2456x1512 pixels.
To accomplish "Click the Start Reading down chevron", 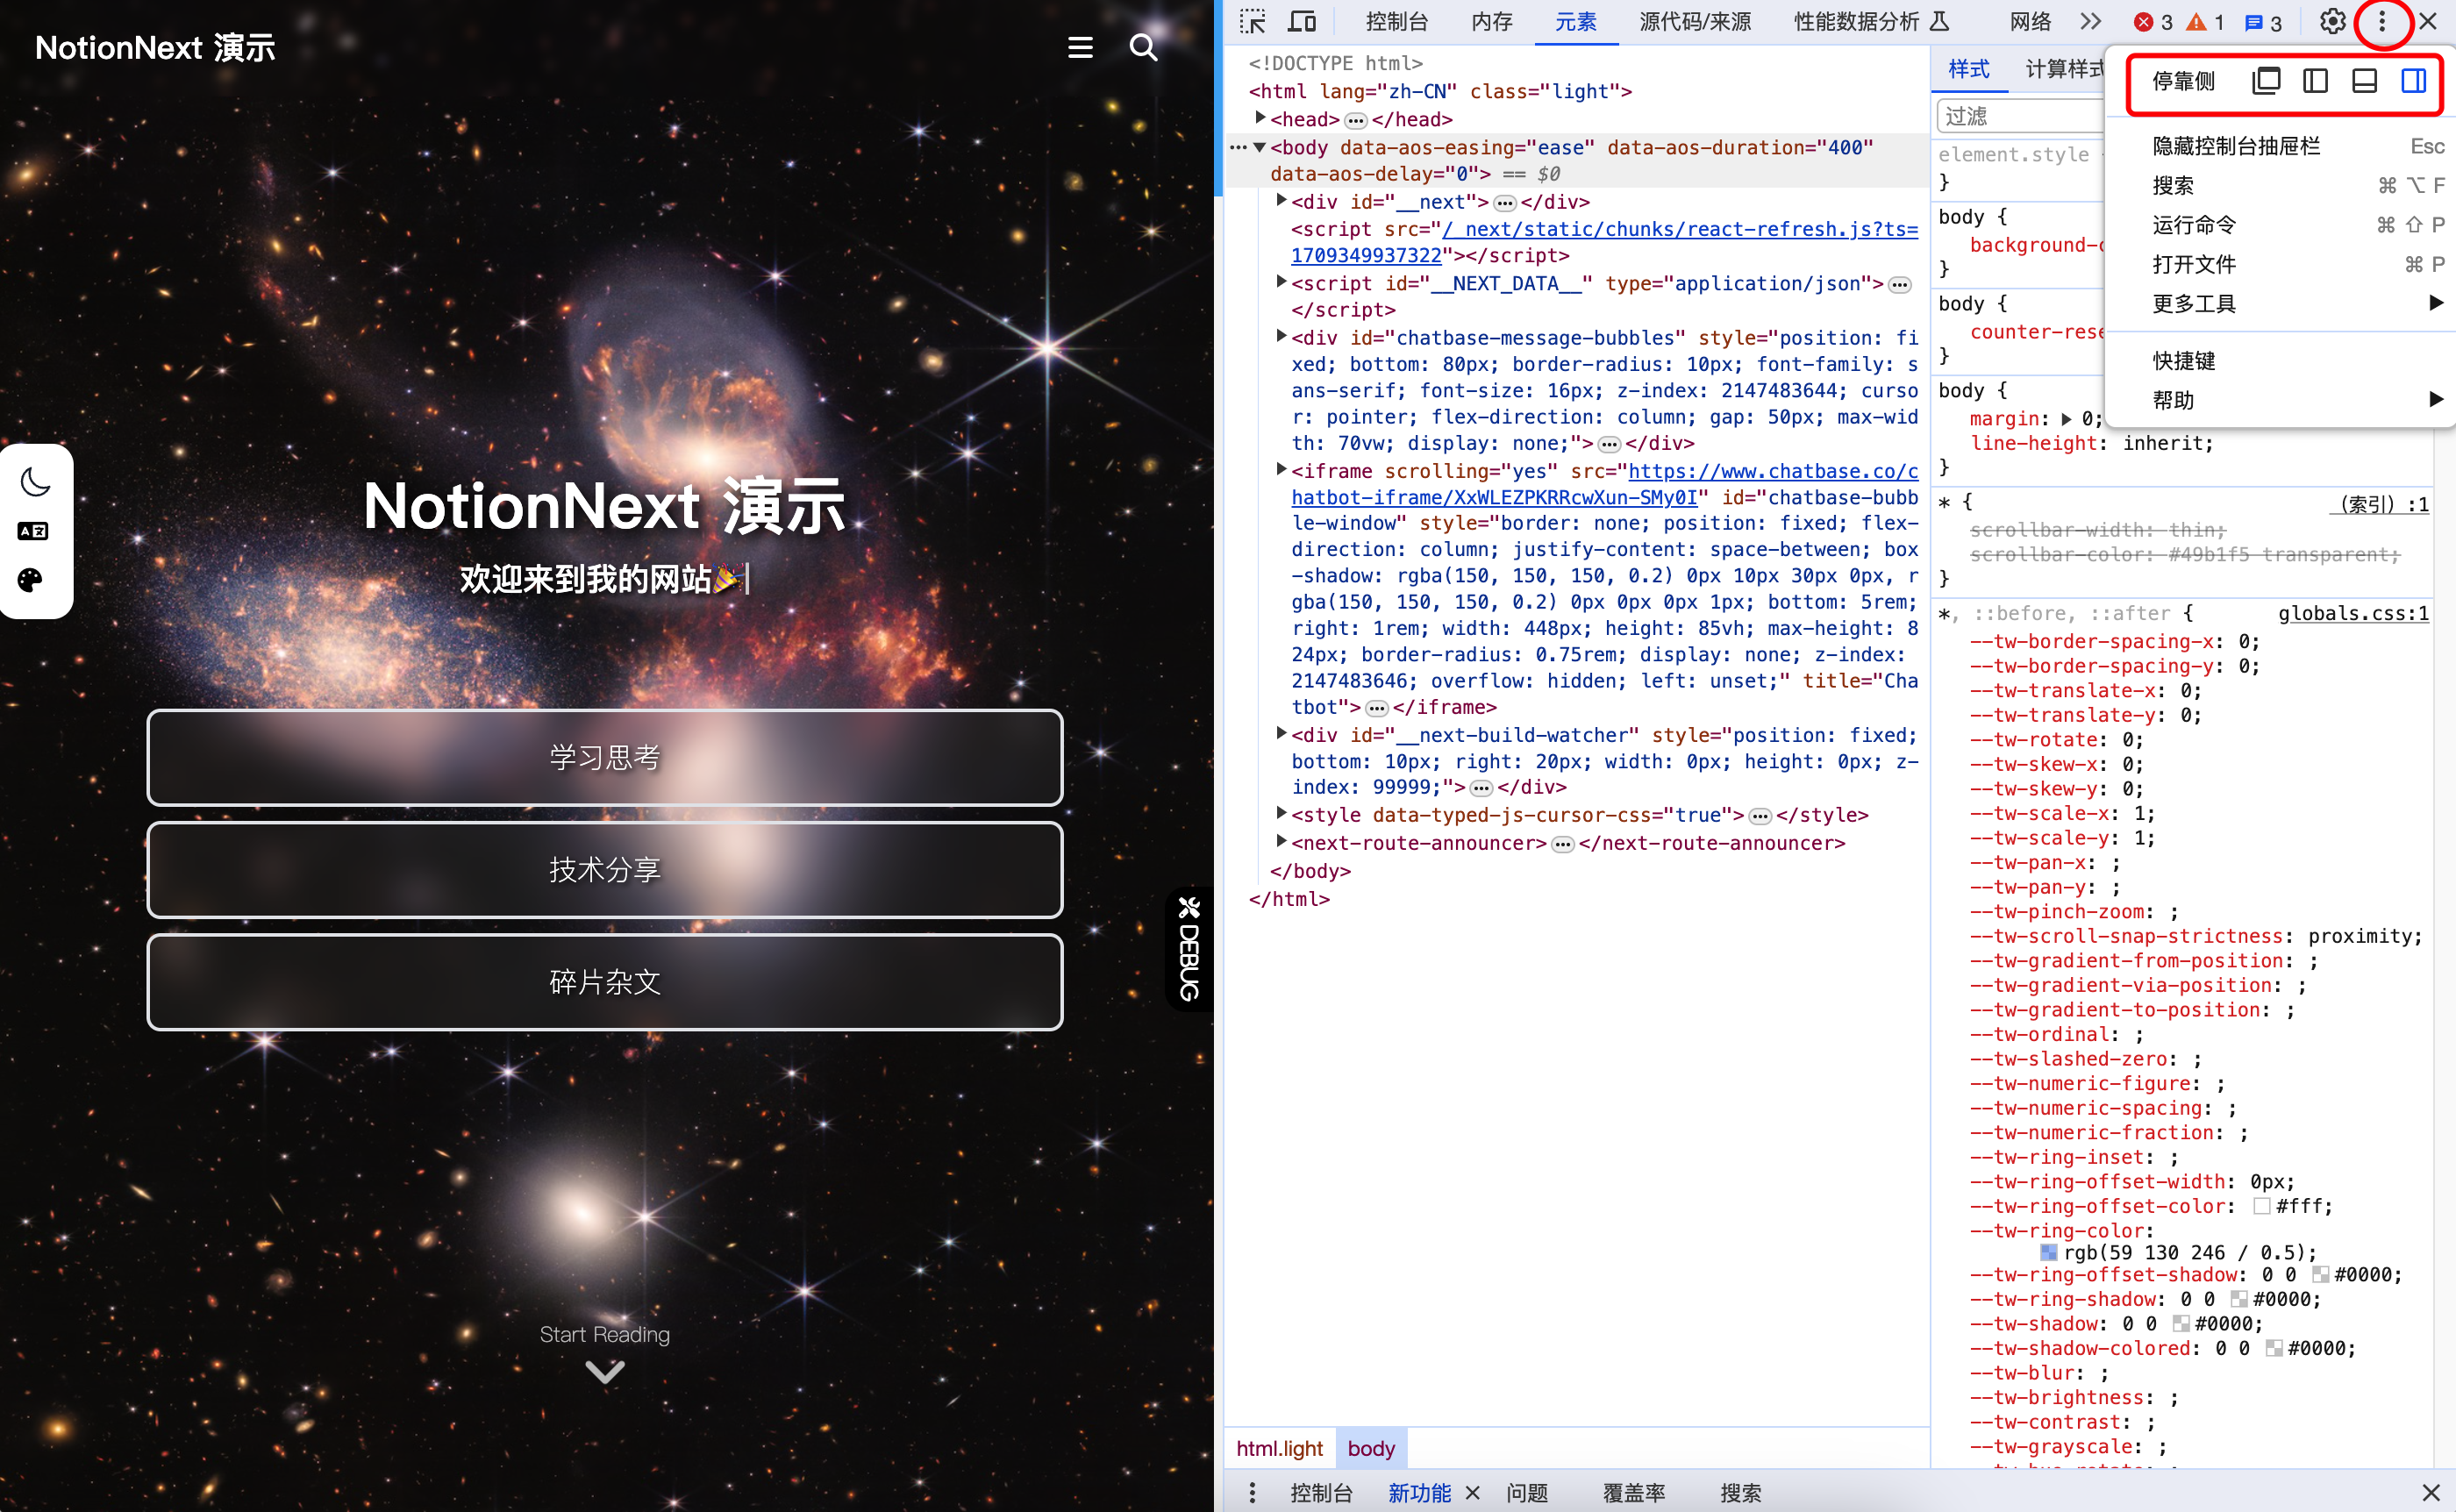I will 605,1372.
